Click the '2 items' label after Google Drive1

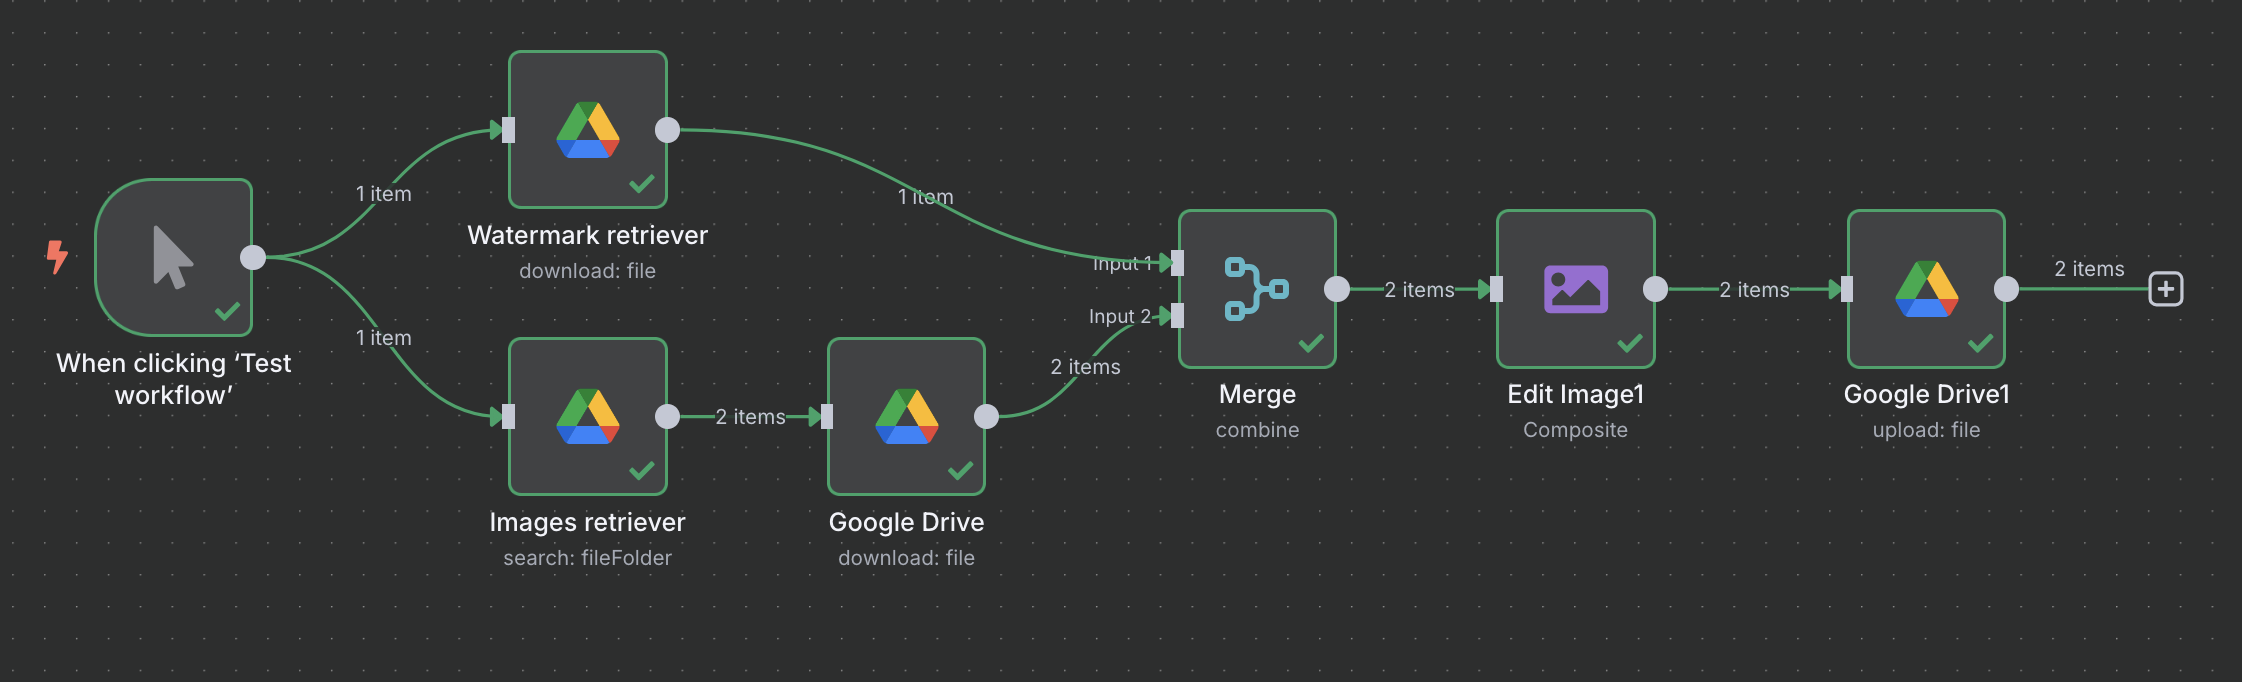[2089, 269]
